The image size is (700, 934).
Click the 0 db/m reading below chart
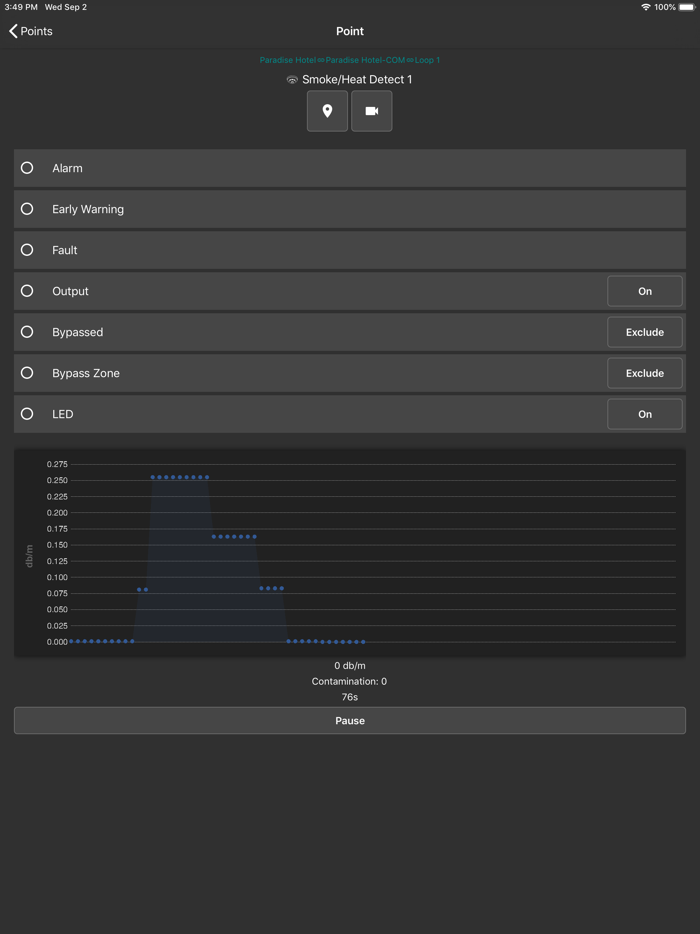pos(350,665)
